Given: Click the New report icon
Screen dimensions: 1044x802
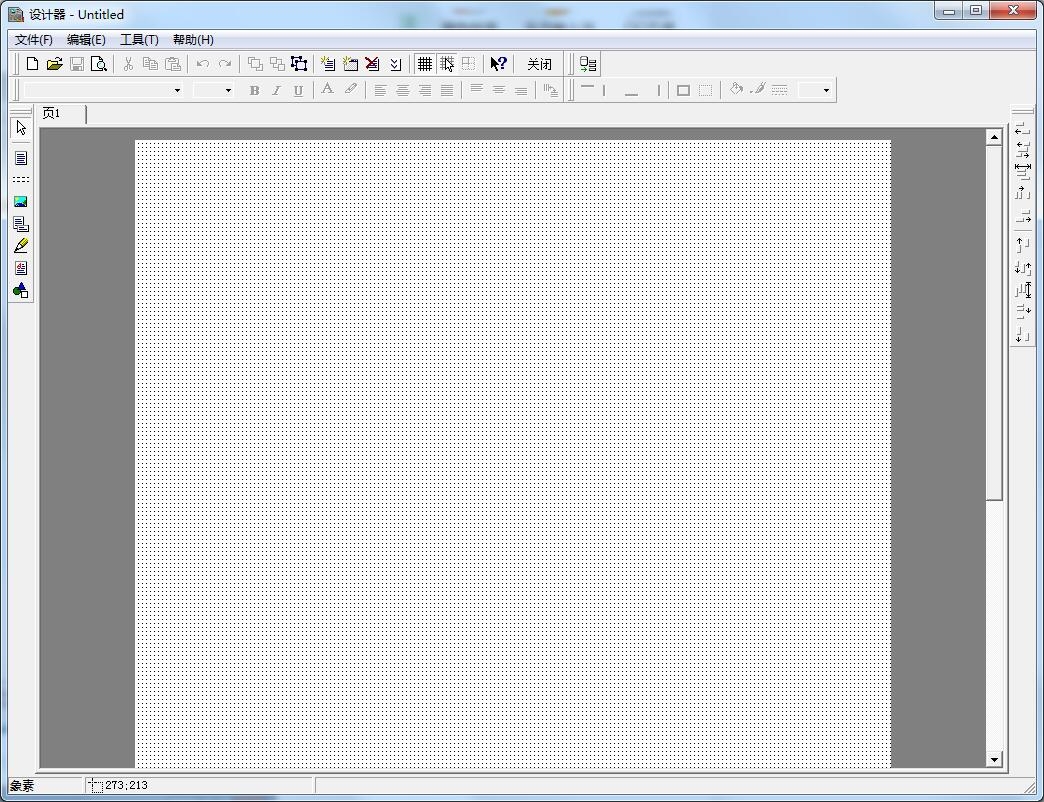Looking at the screenshot, I should 32,64.
